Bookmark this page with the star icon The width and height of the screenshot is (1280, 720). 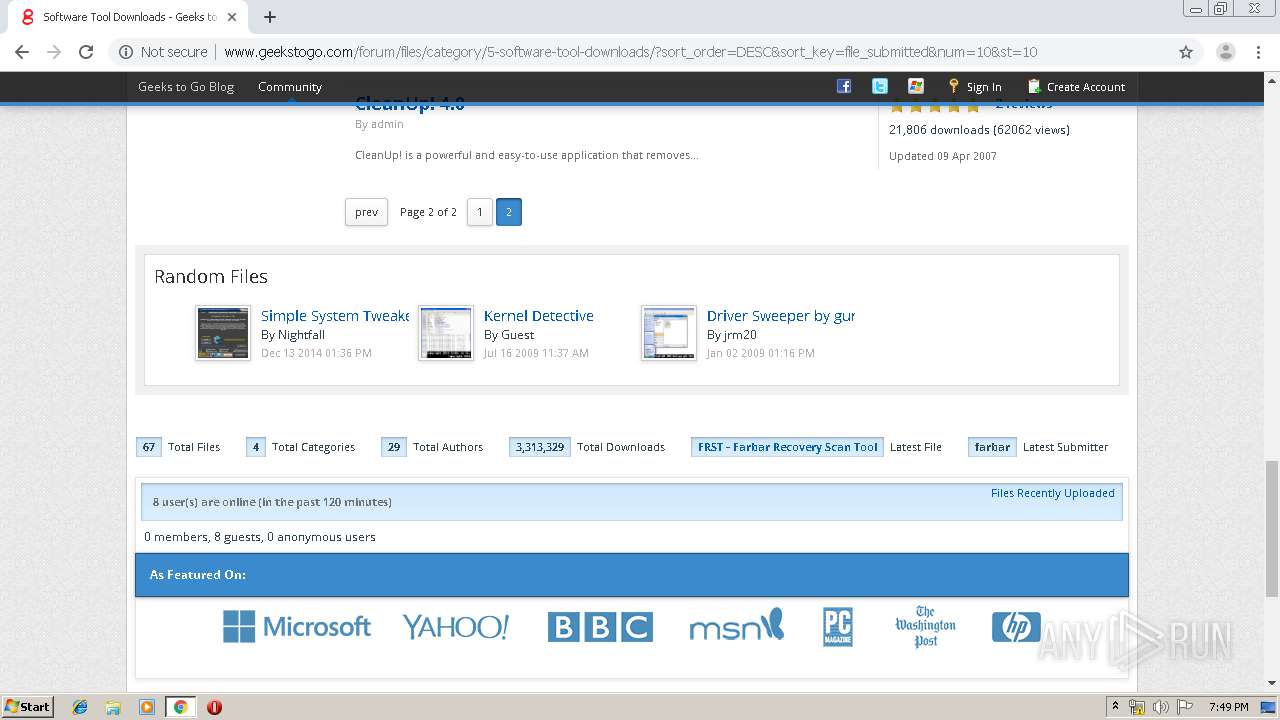pos(1186,52)
